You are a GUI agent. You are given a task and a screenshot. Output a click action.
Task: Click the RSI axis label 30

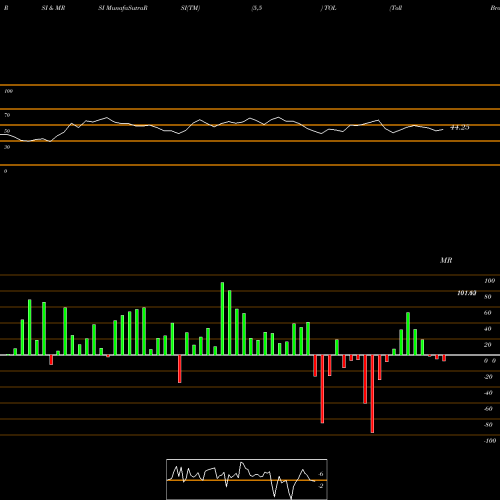7,147
